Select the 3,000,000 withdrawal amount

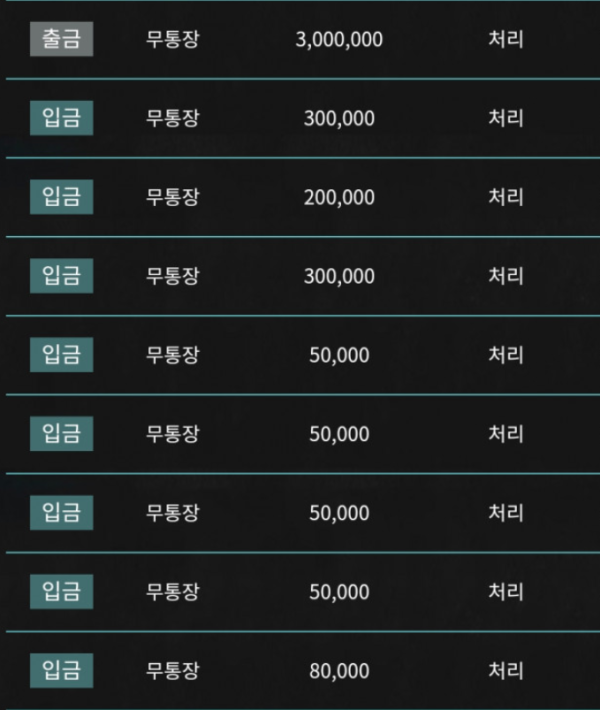tap(339, 40)
